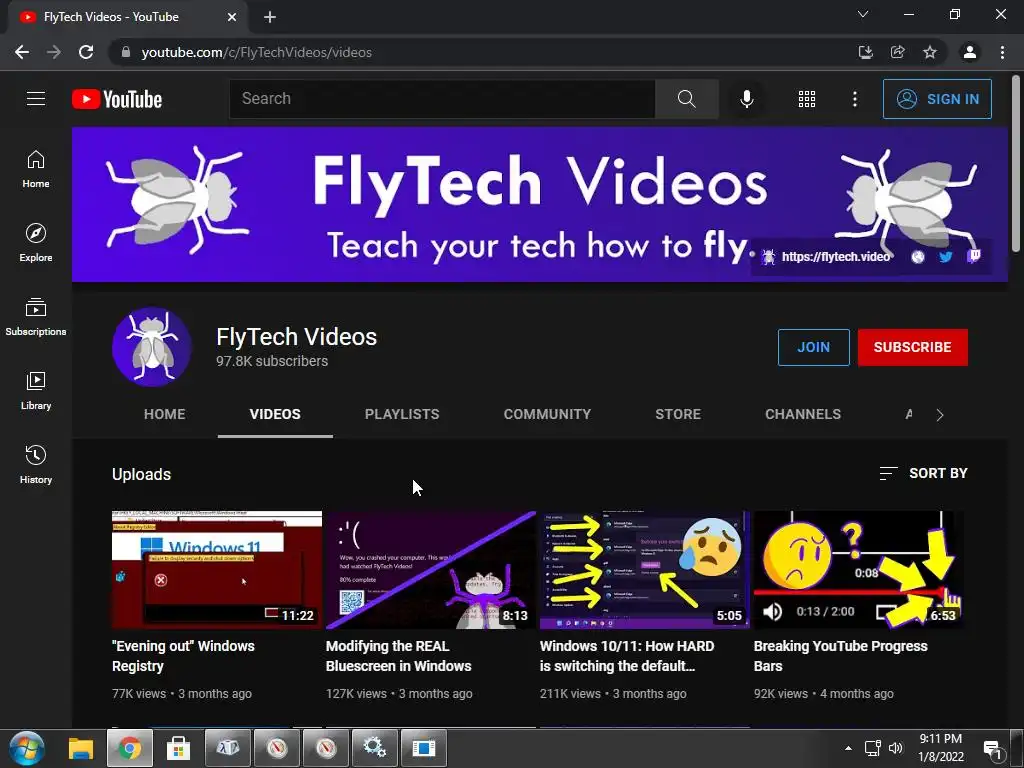The image size is (1024, 768).
Task: Open Explore in the sidebar
Action: pyautogui.click(x=36, y=243)
